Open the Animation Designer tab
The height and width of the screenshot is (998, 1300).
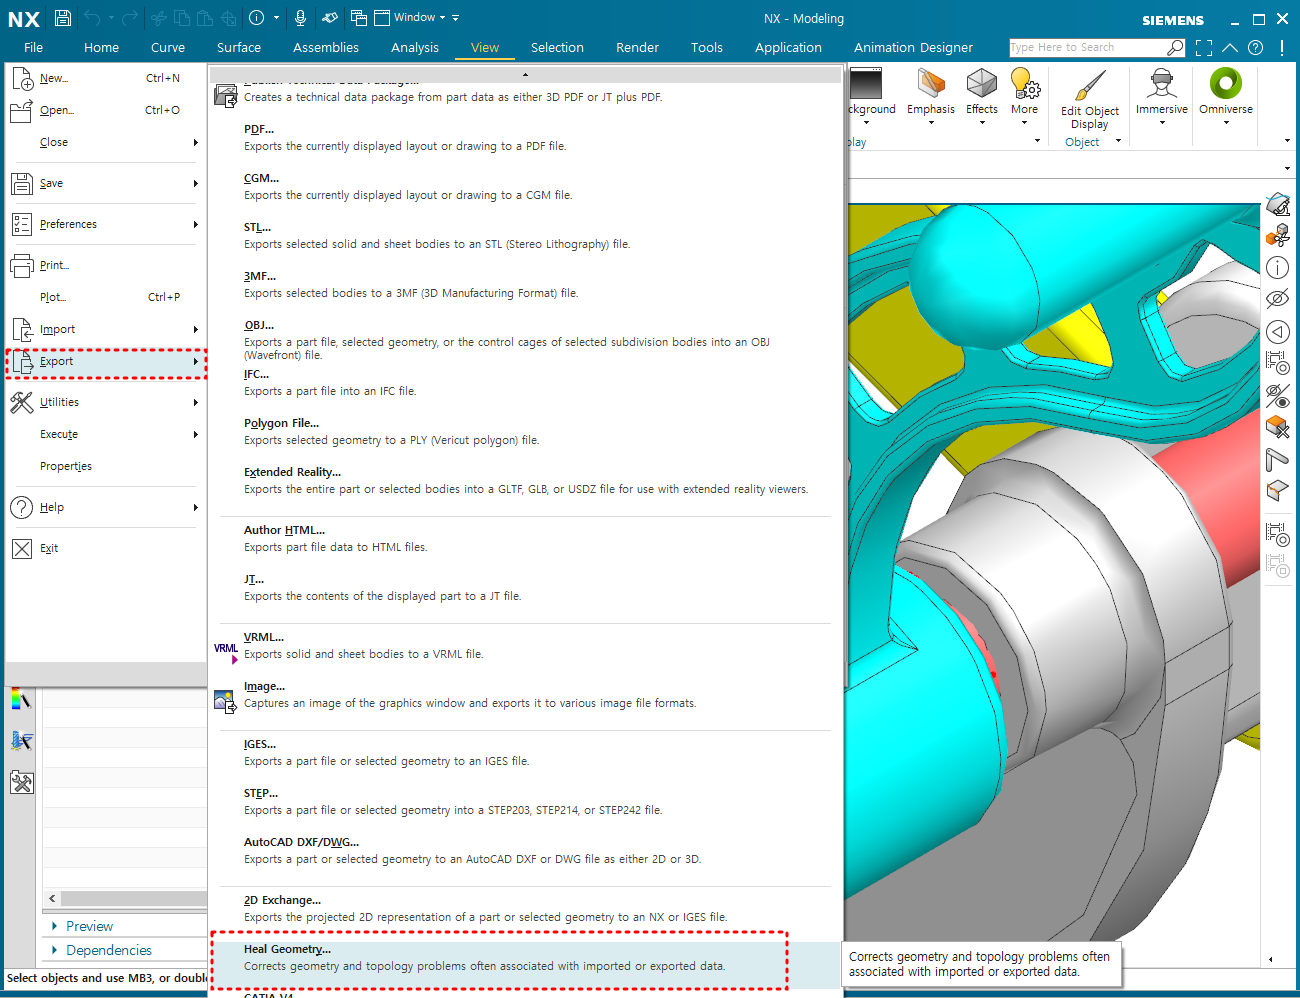coord(913,47)
